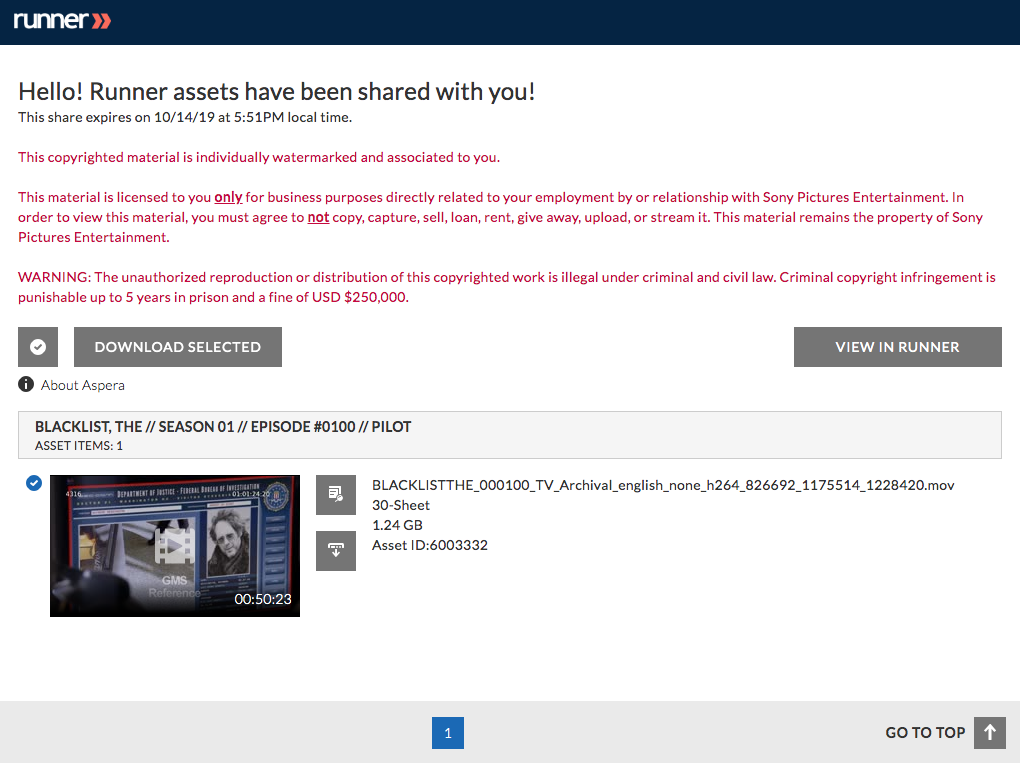Click the Go To Top arrow icon
The height and width of the screenshot is (763, 1020).
(989, 733)
